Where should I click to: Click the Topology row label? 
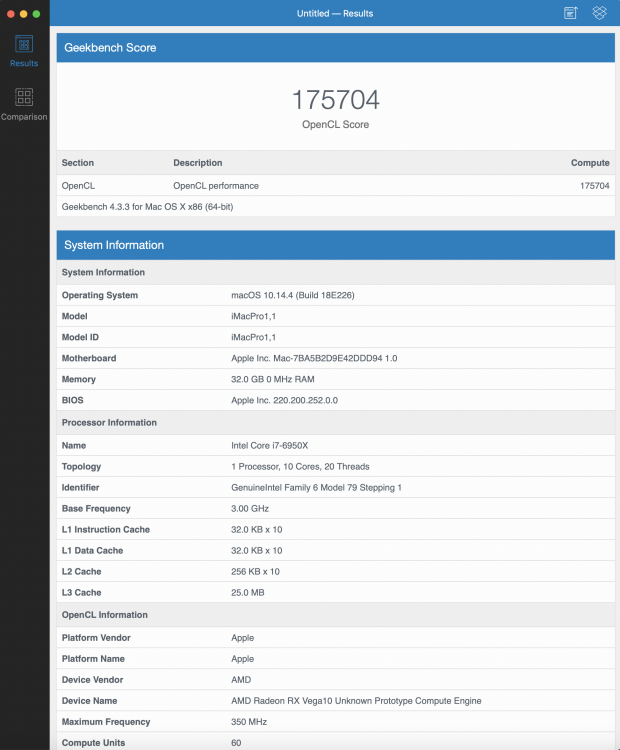click(81, 466)
